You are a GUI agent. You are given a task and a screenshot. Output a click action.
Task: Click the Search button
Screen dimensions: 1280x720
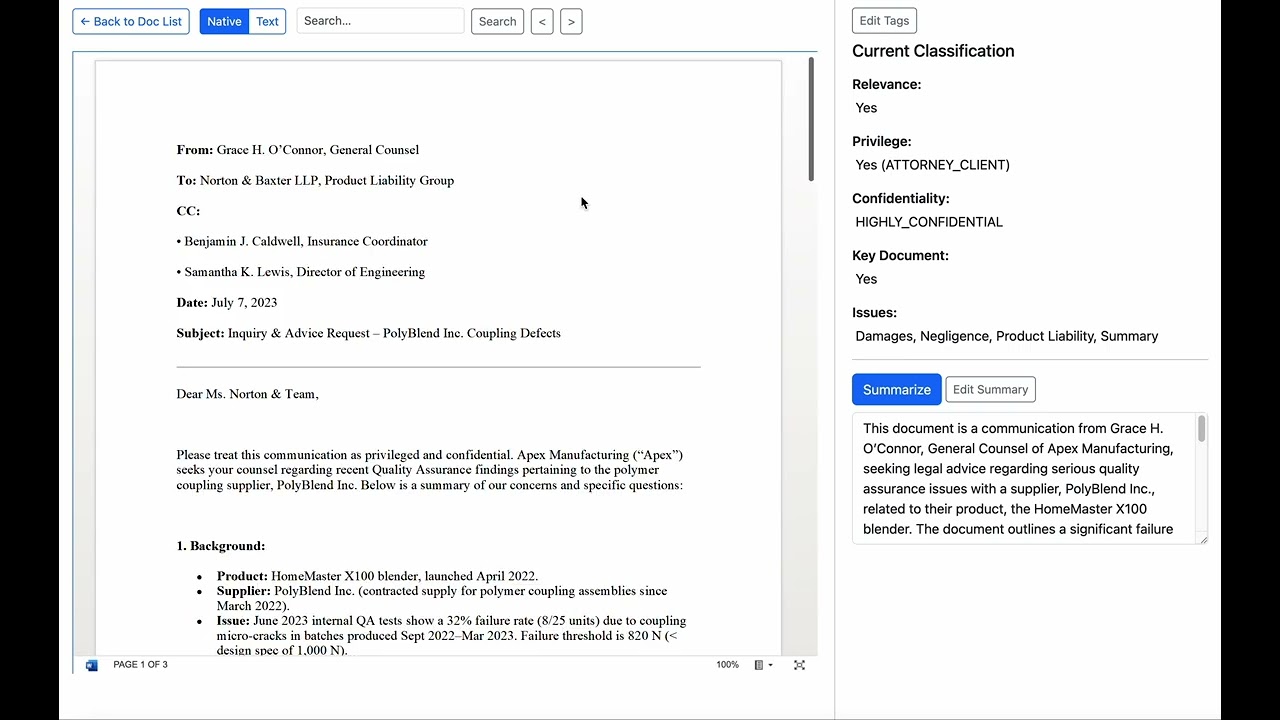(497, 21)
